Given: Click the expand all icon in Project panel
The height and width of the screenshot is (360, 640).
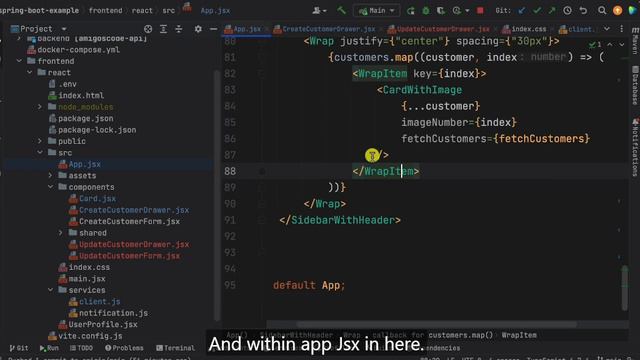Looking at the screenshot, I should 163,29.
